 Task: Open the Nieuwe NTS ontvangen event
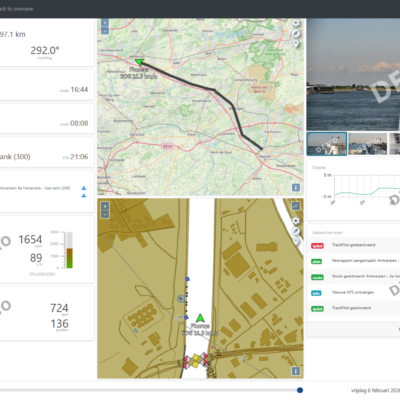353,293
